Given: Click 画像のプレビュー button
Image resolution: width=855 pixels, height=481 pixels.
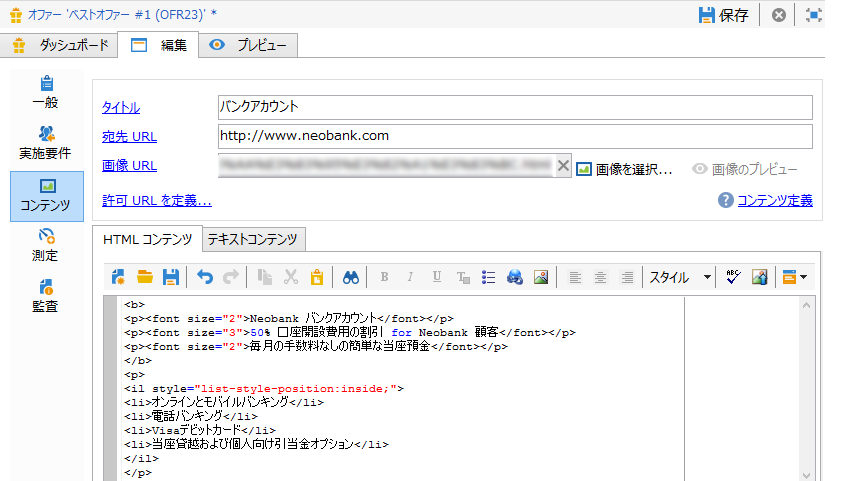Looking at the screenshot, I should 745,169.
